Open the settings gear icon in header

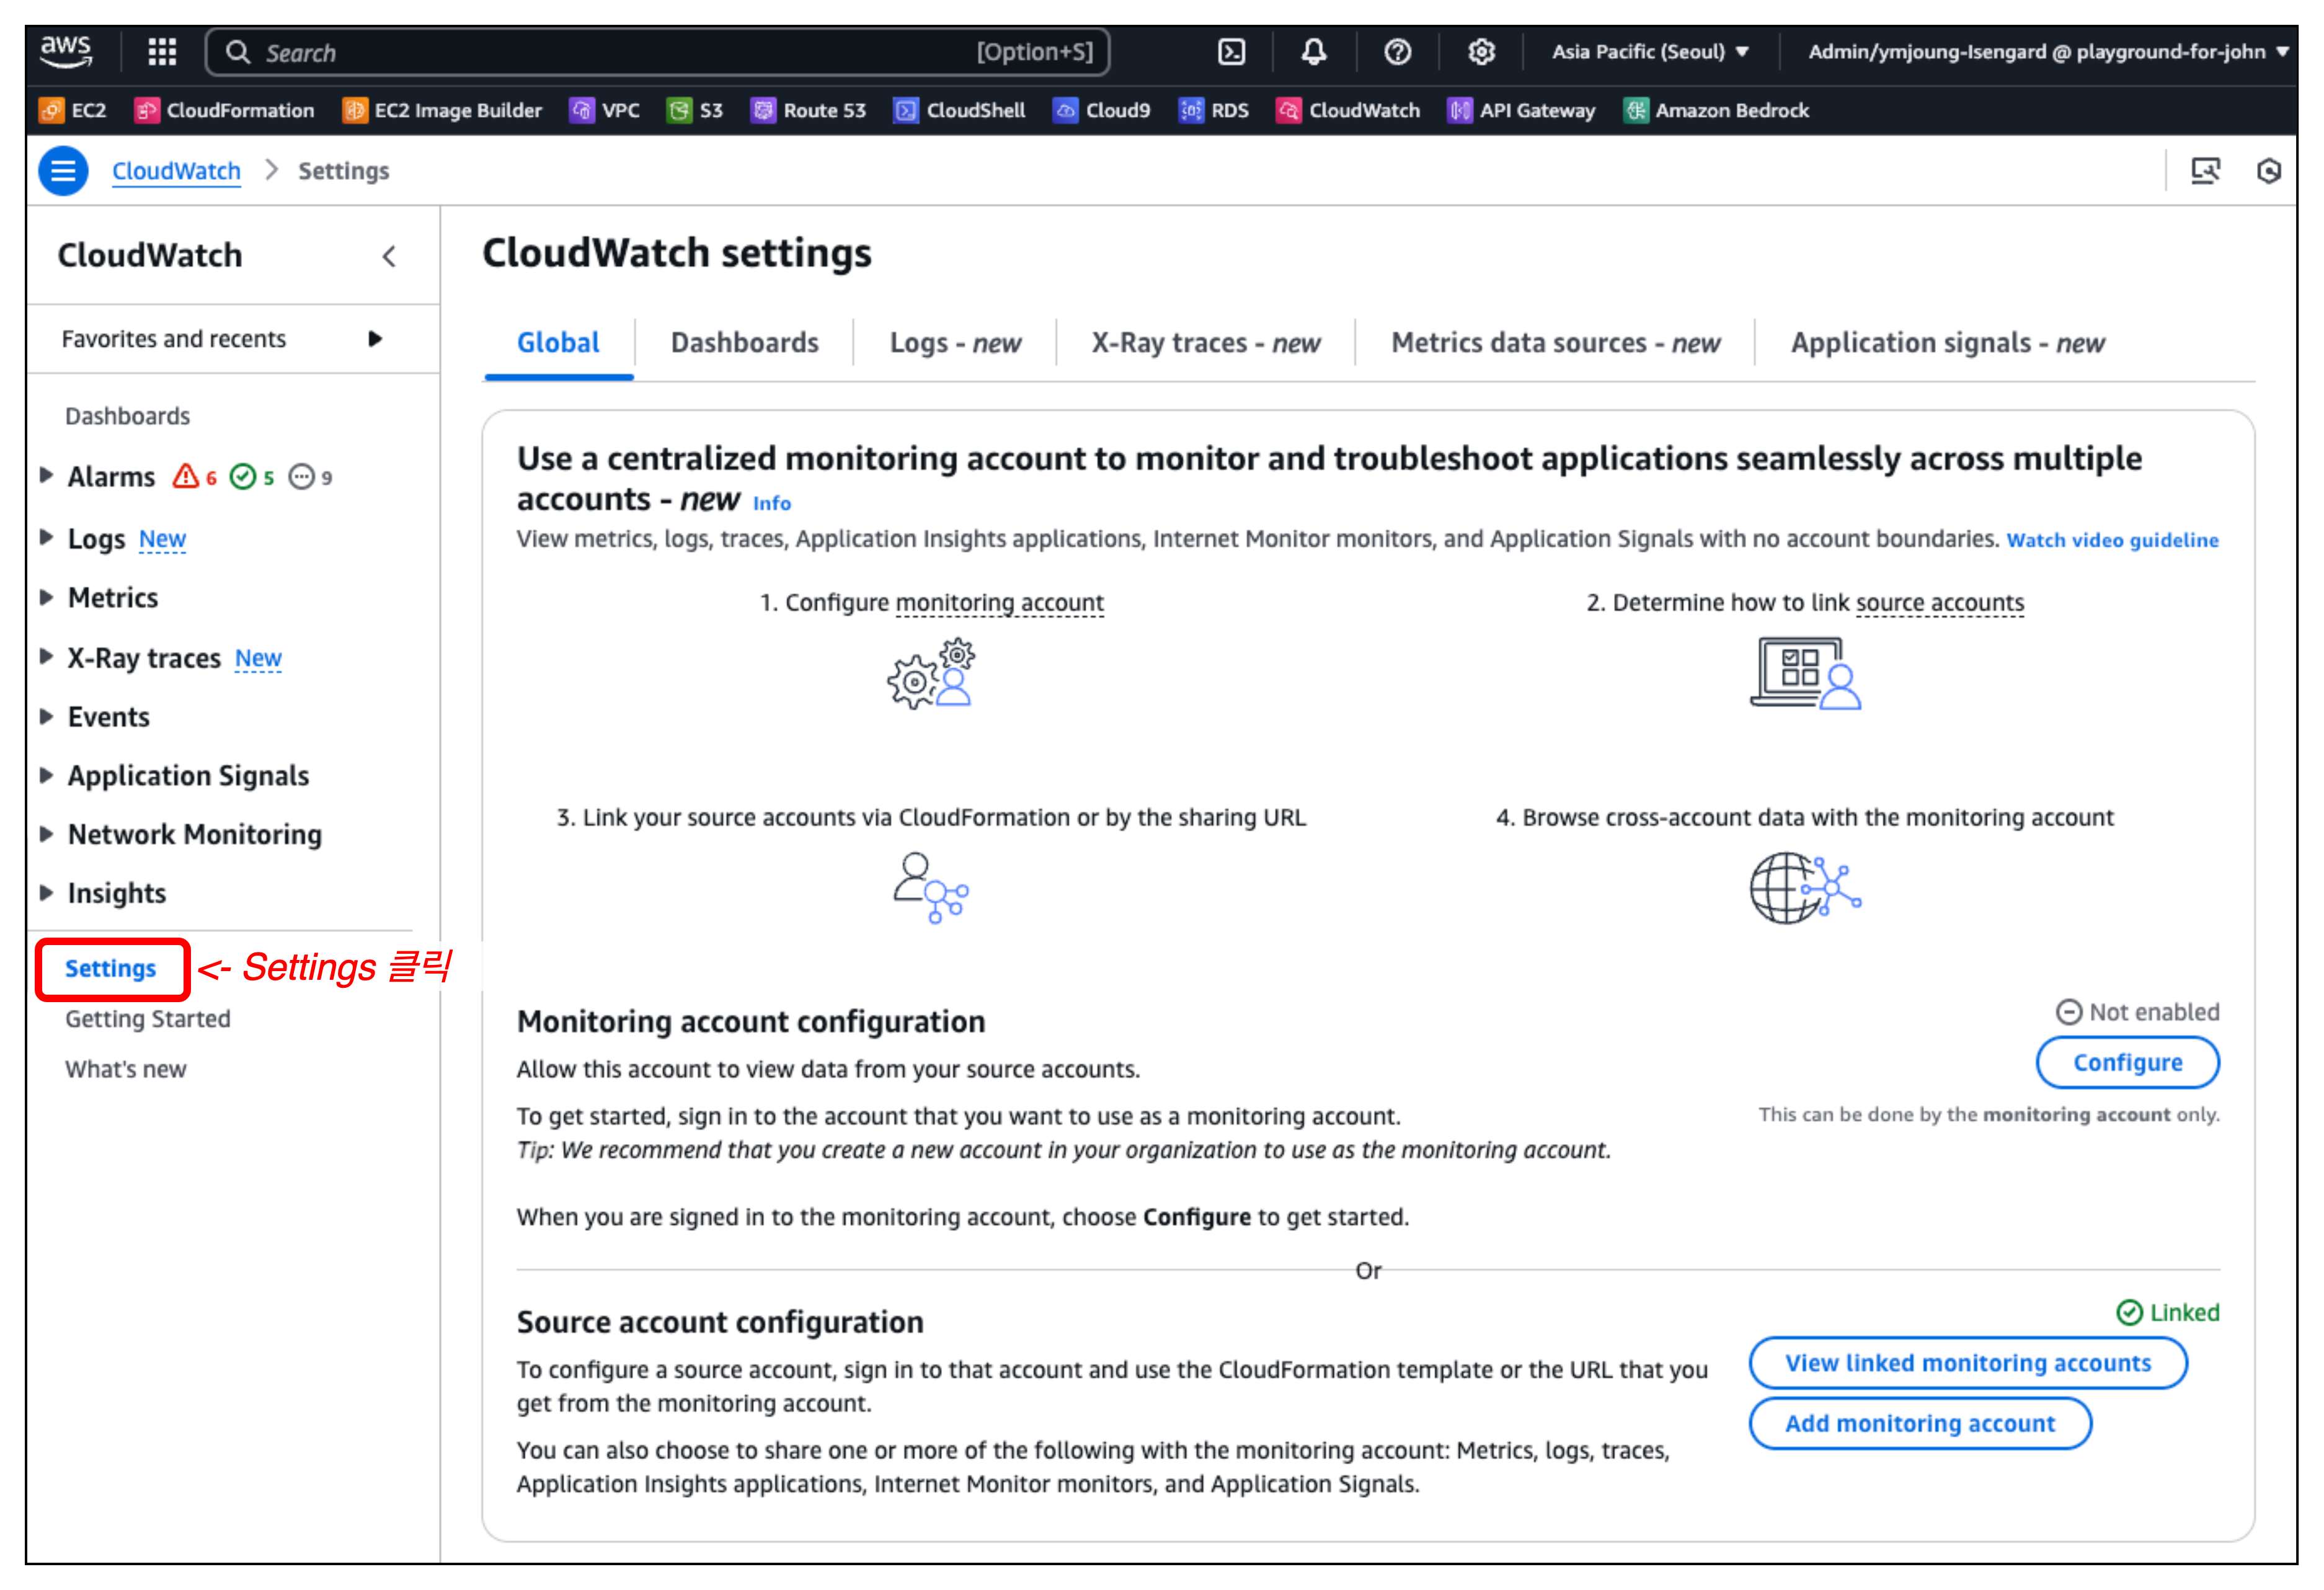tap(1481, 52)
